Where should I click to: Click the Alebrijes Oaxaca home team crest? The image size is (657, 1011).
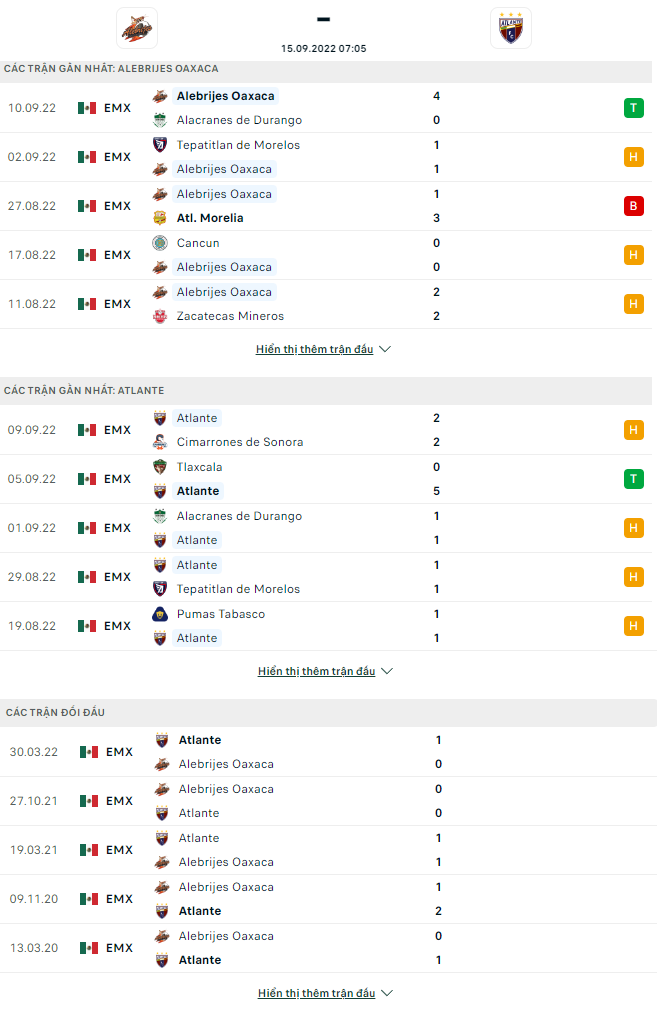tap(136, 28)
